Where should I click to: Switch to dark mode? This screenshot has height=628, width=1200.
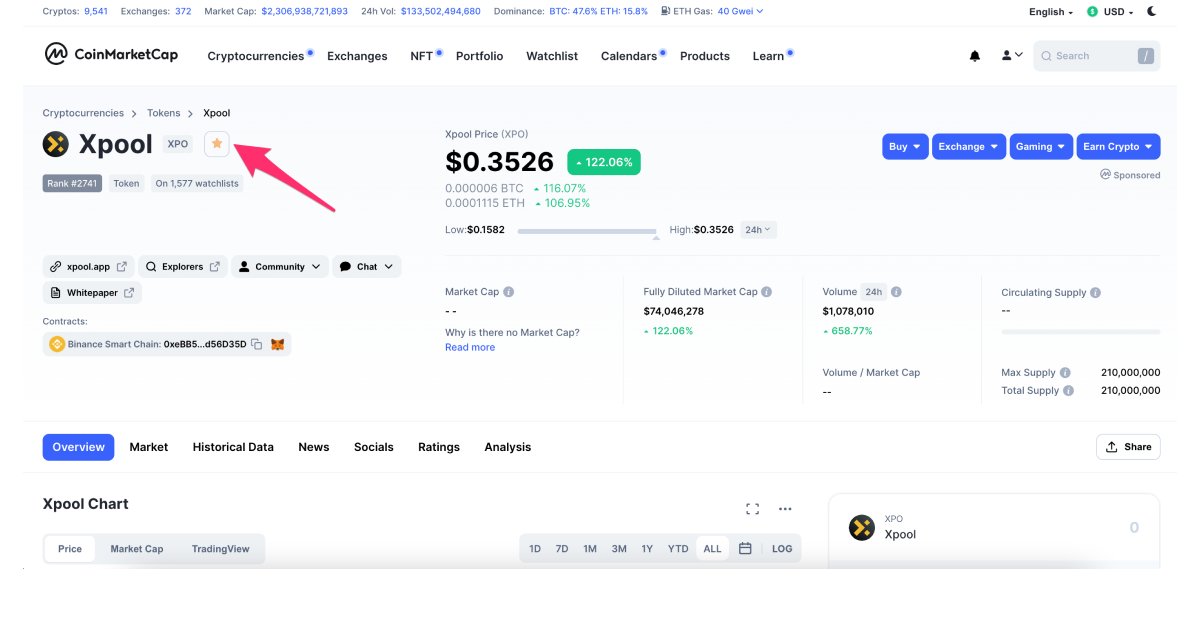coord(1151,11)
